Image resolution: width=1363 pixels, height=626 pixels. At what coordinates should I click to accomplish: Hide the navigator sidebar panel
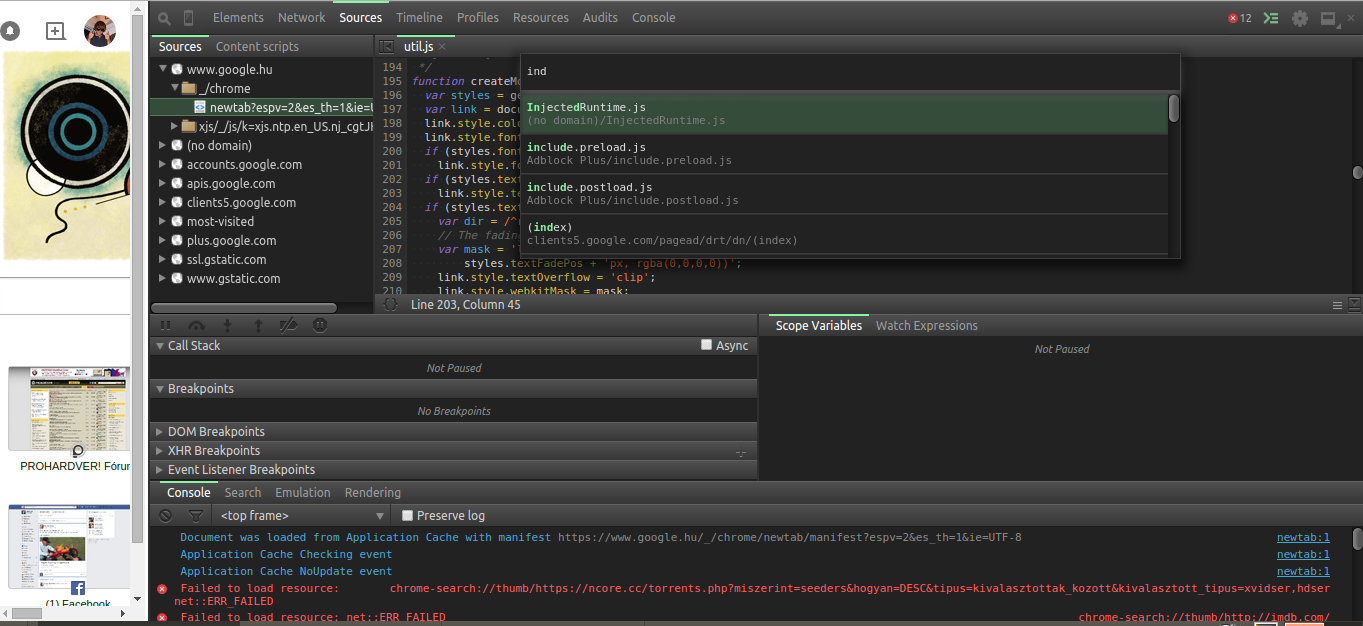[x=387, y=46]
